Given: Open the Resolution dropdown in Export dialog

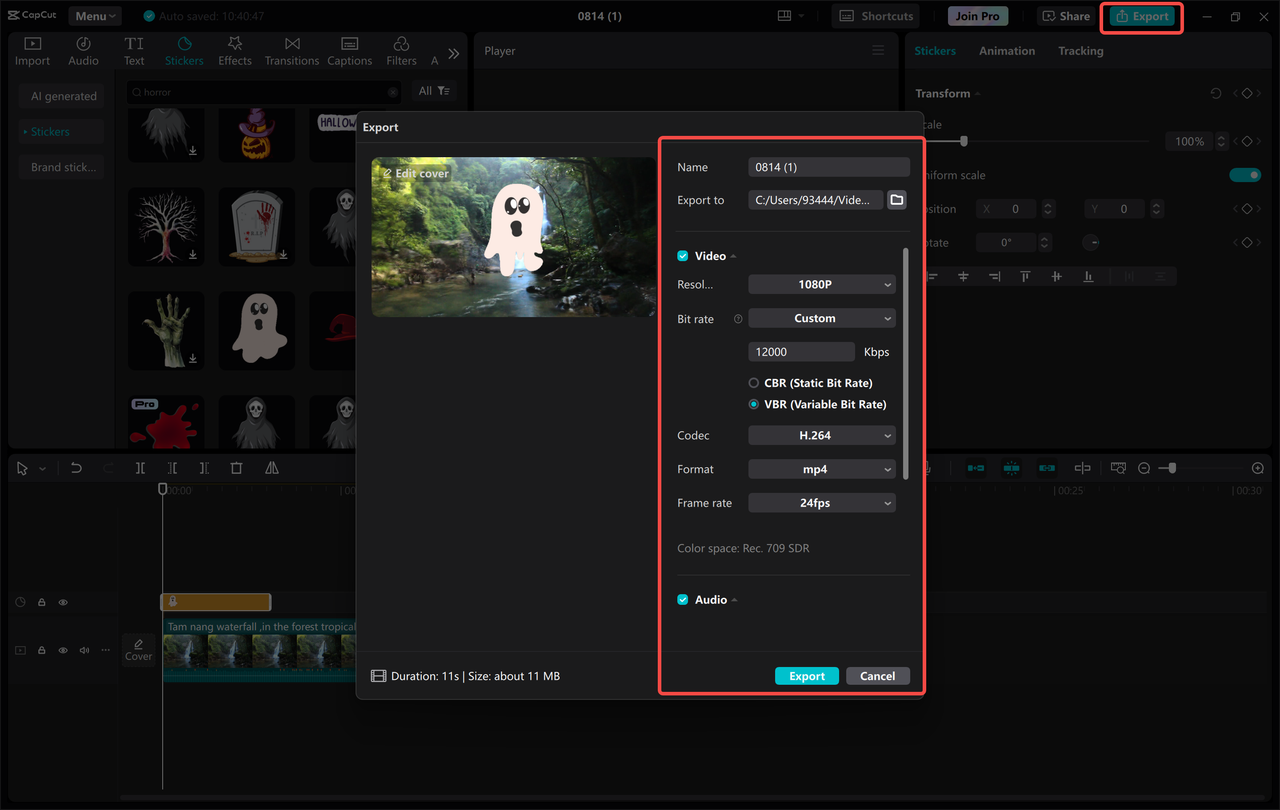Looking at the screenshot, I should coord(821,284).
